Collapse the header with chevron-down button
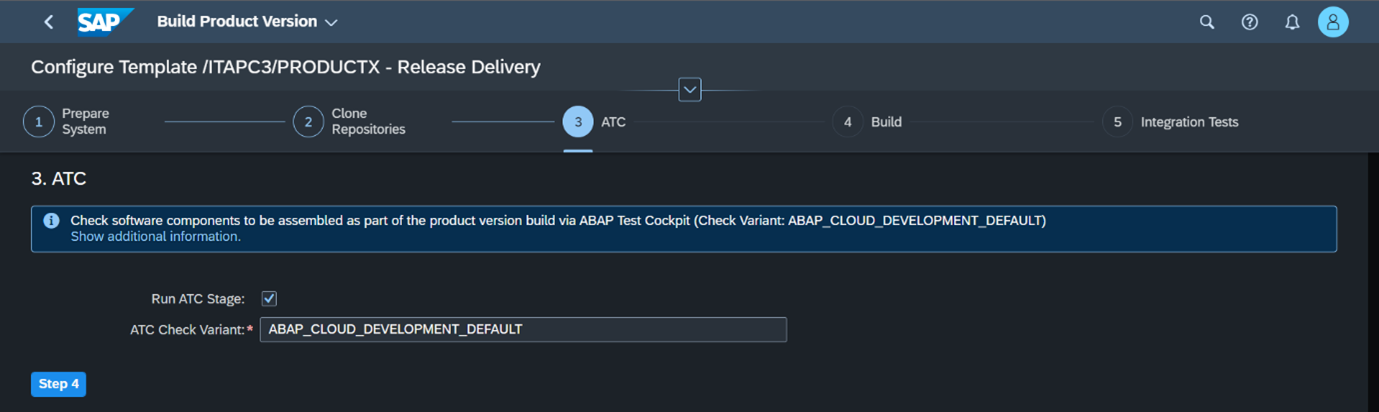Image resolution: width=1379 pixels, height=412 pixels. click(x=689, y=89)
